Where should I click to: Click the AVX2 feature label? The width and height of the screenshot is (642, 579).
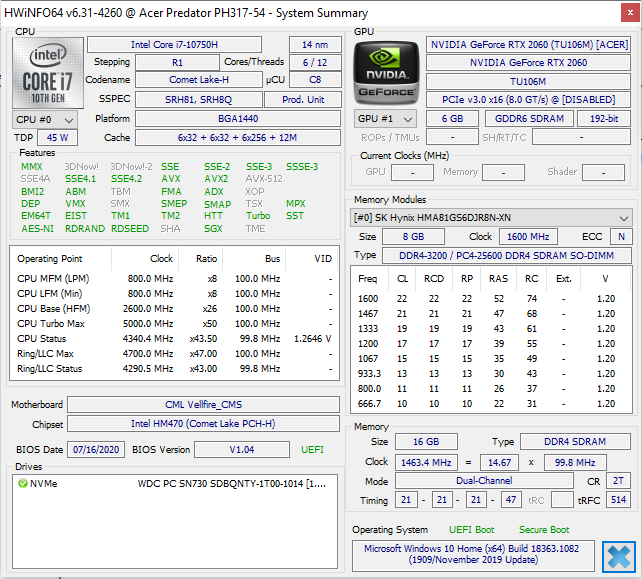point(216,179)
